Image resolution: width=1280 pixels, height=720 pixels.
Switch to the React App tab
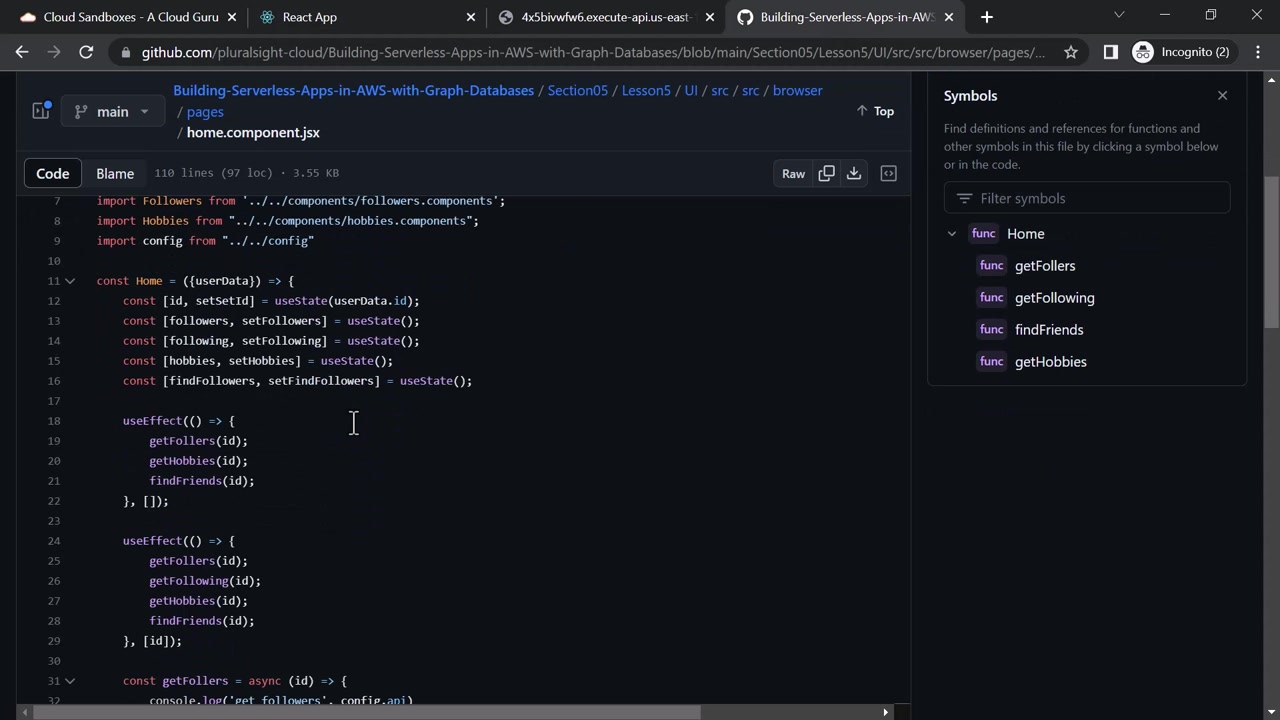pos(310,17)
